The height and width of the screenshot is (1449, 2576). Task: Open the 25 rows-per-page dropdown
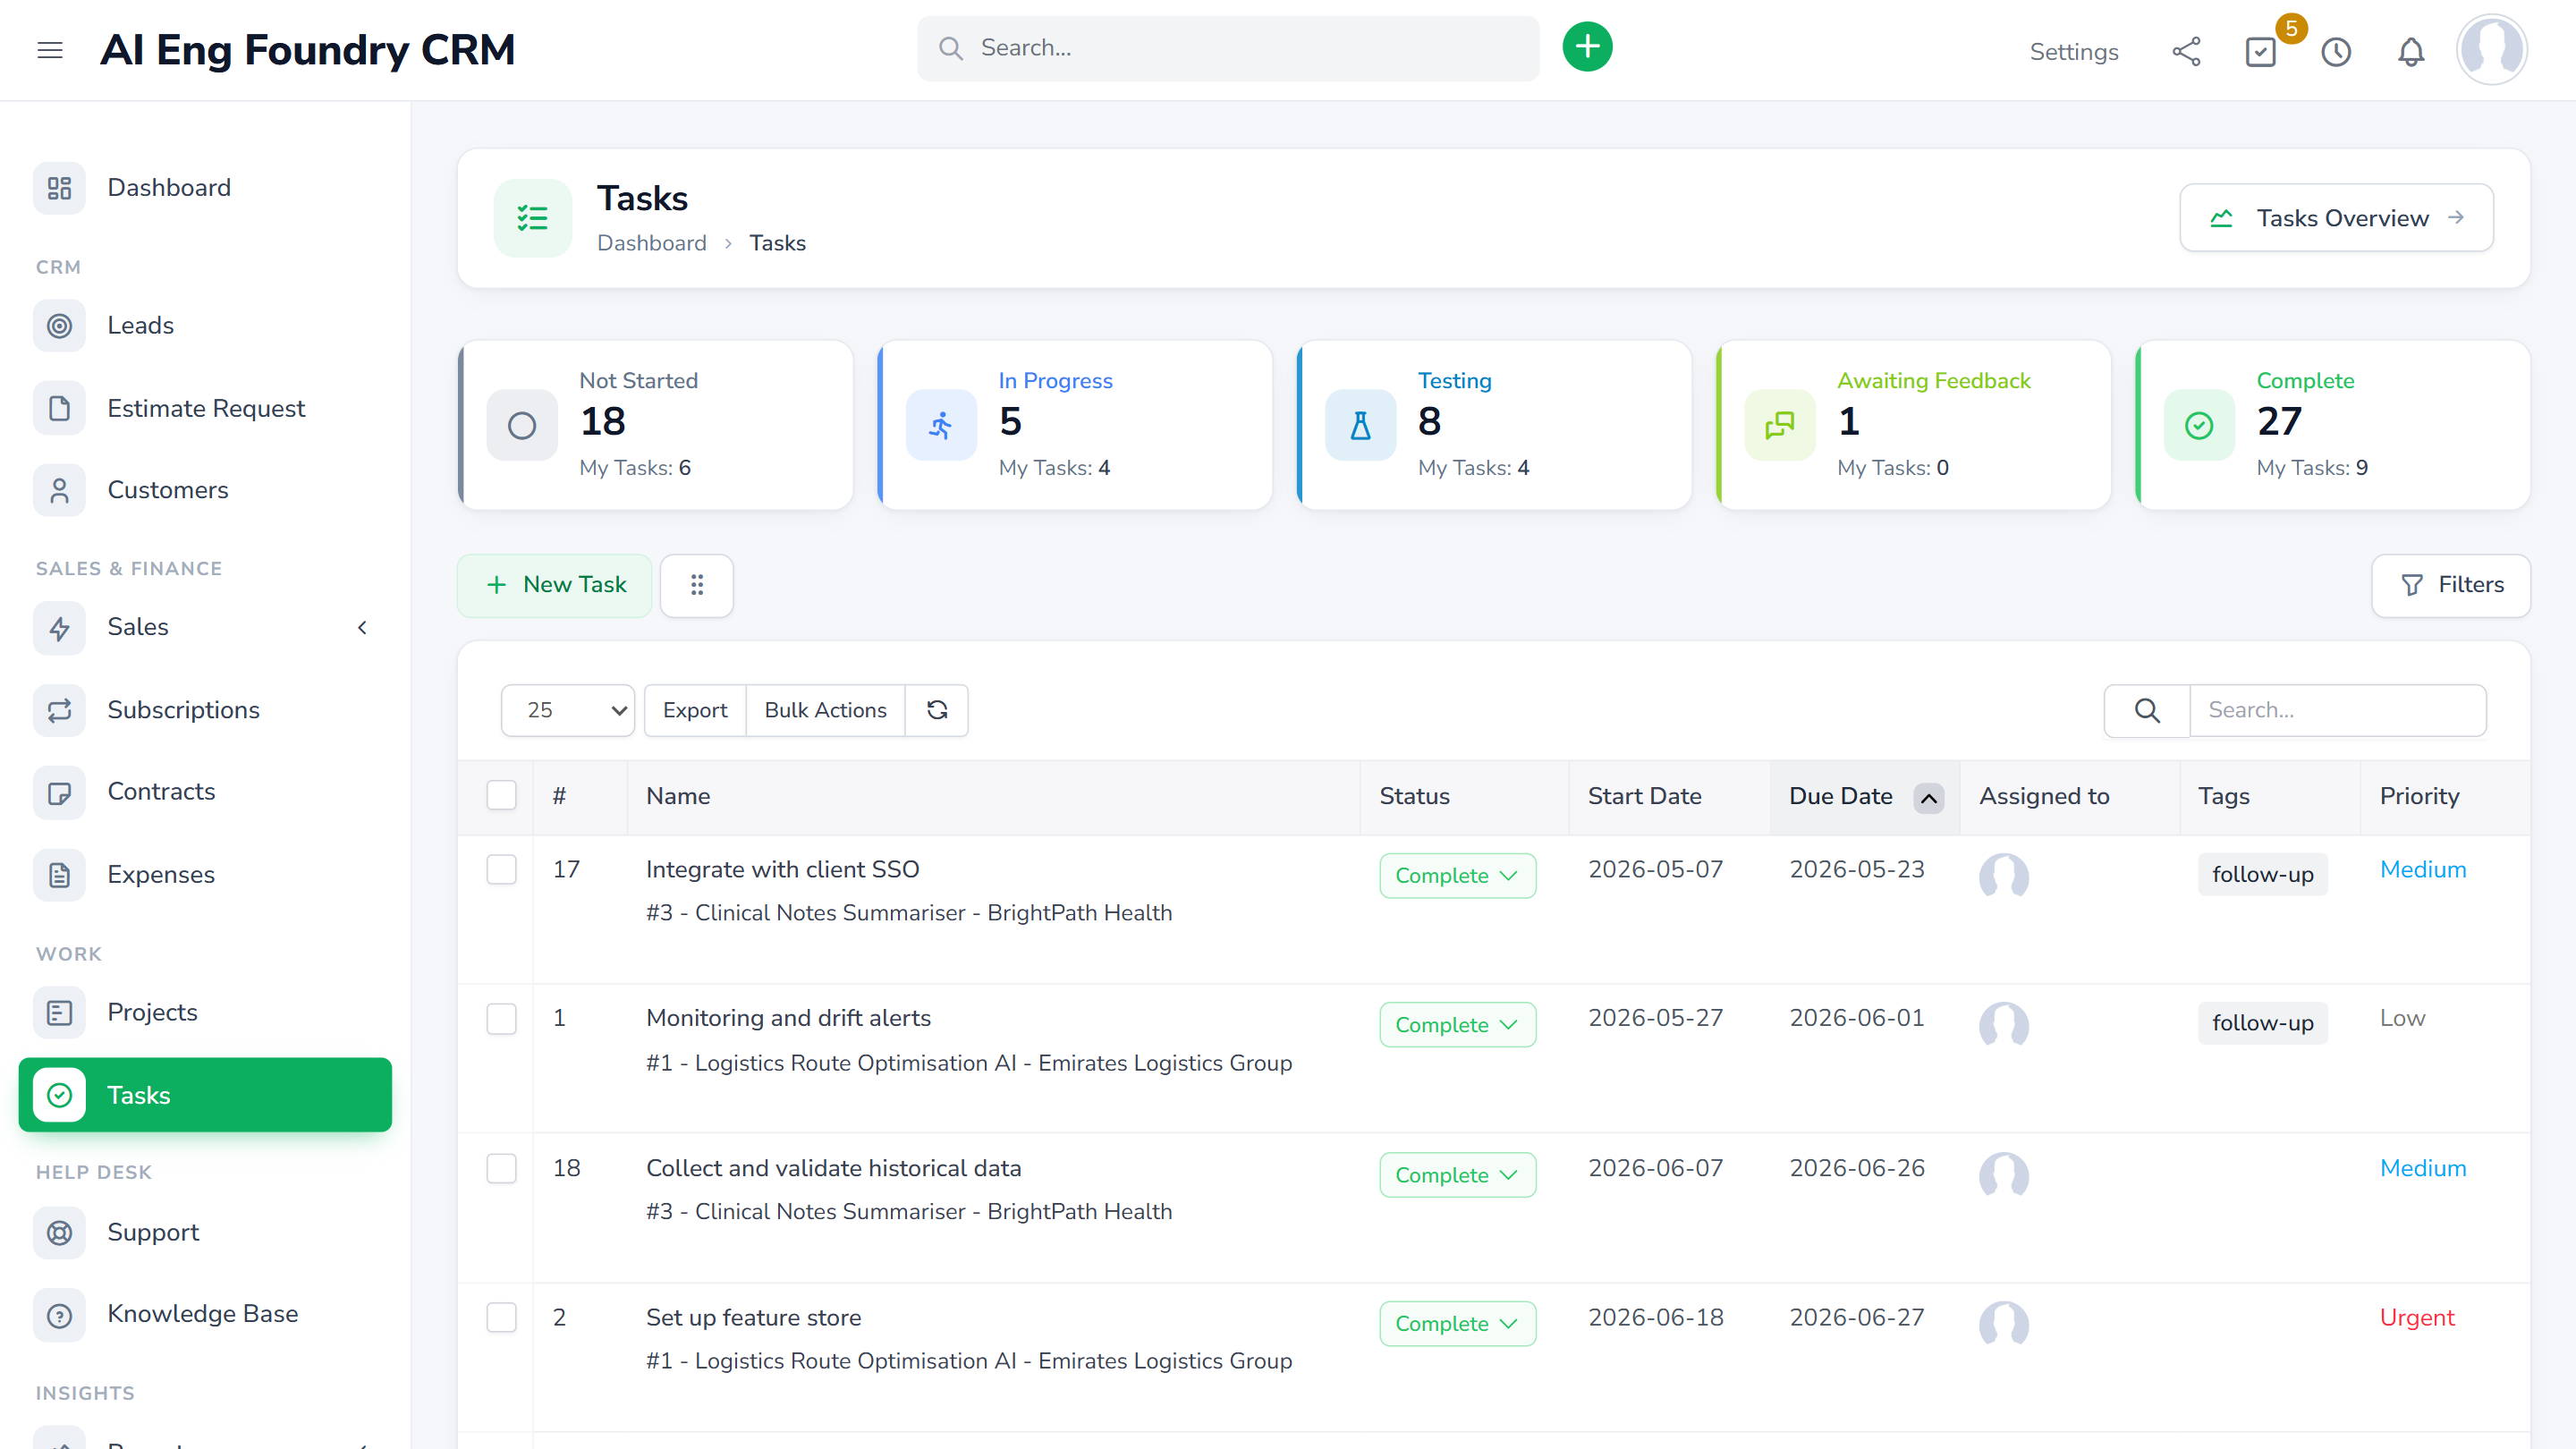click(568, 710)
